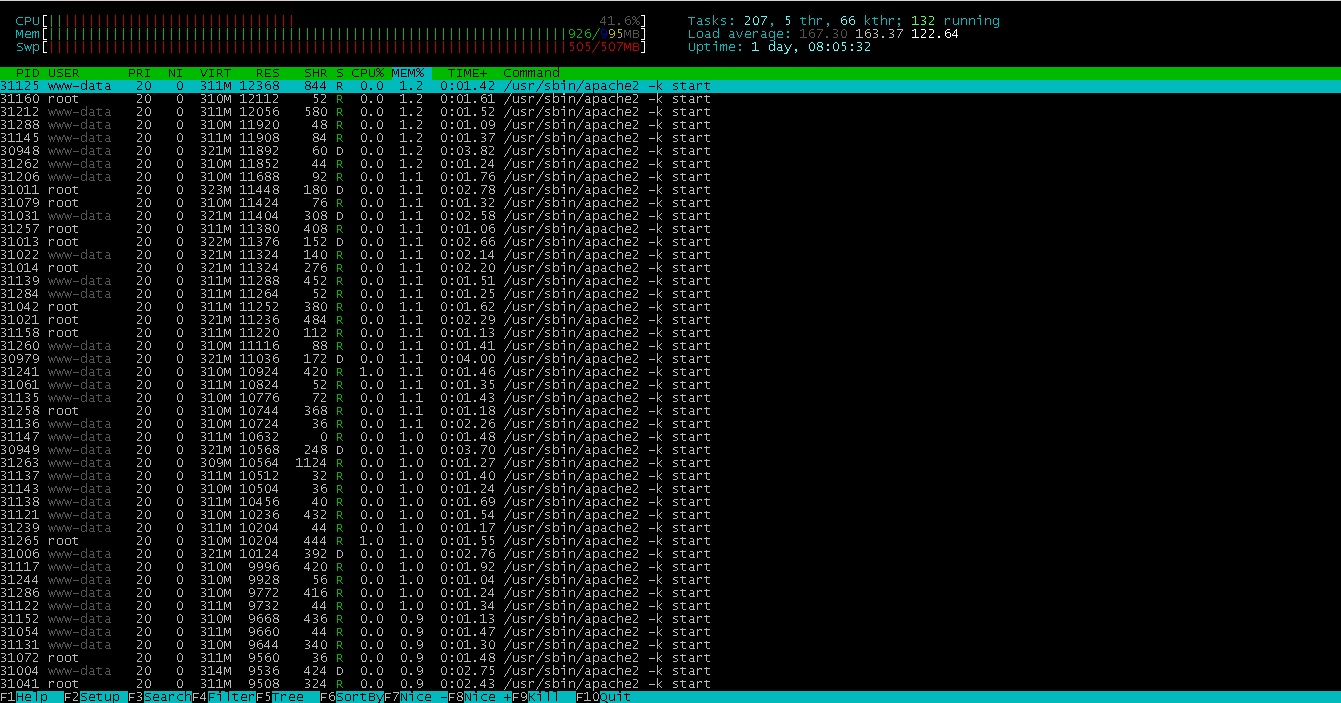Open F2 Setup in the footer
Image resolution: width=1341 pixels, height=703 pixels.
tap(92, 697)
